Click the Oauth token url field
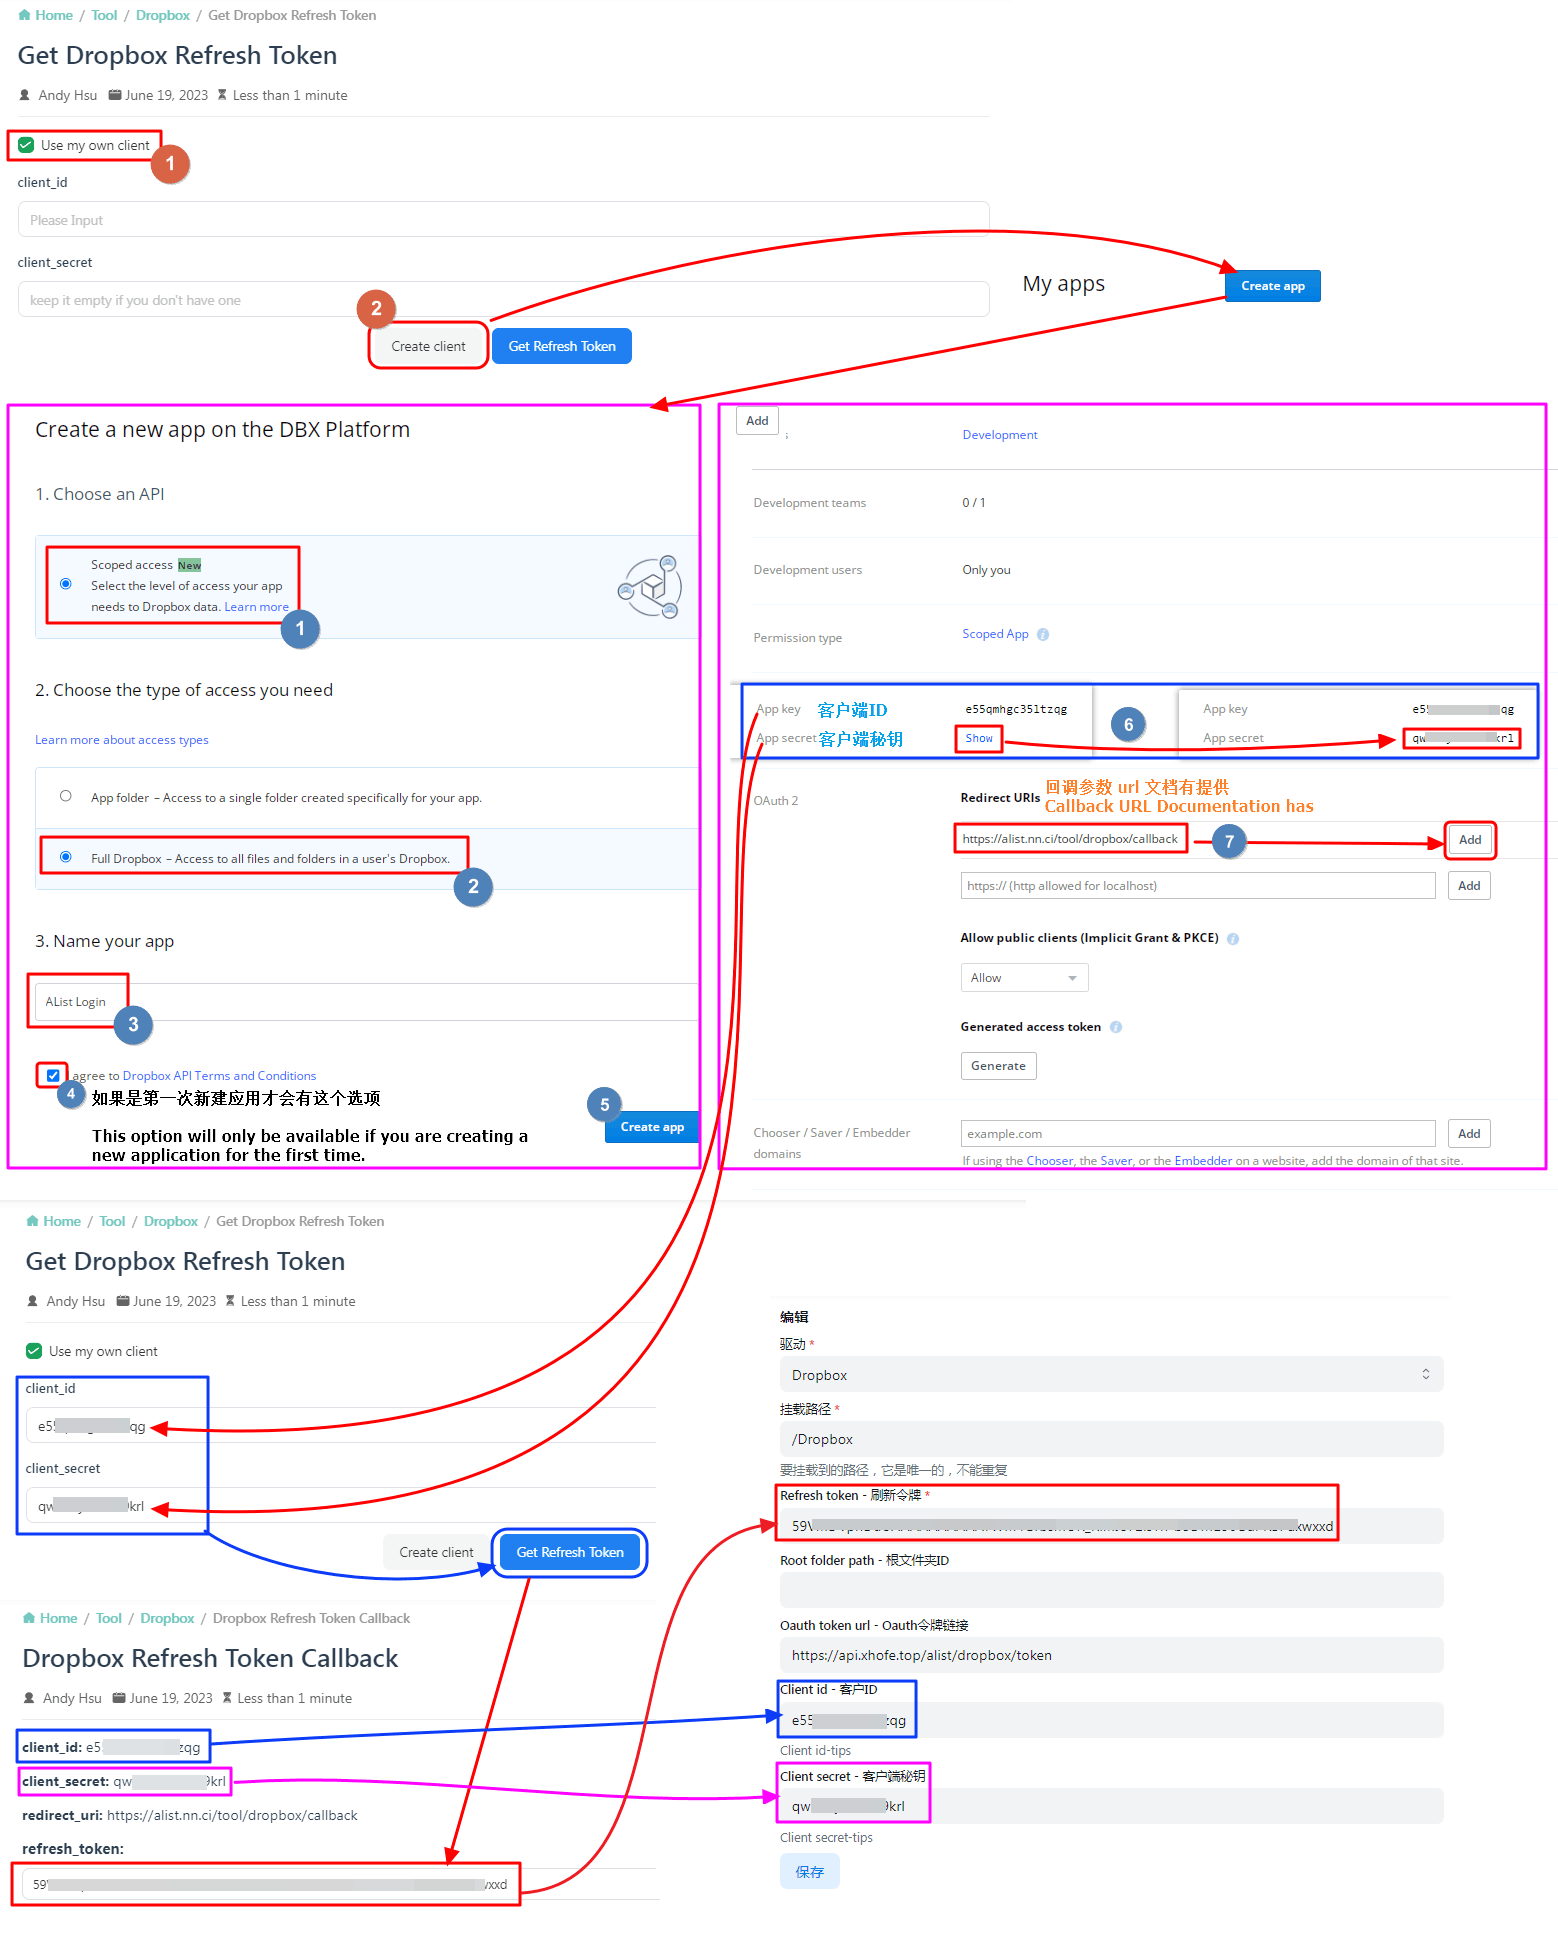This screenshot has width=1558, height=1945. click(1111, 1655)
